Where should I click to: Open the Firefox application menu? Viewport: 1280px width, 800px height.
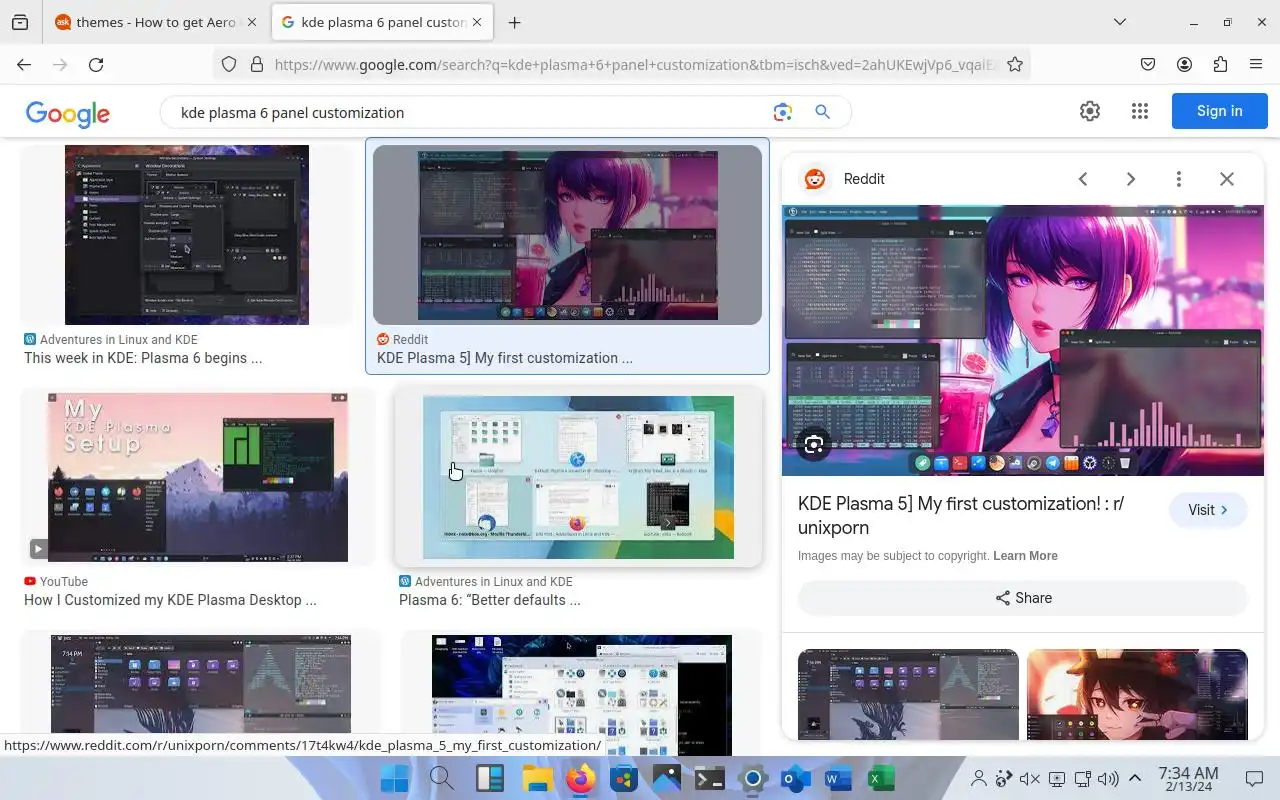[1256, 65]
